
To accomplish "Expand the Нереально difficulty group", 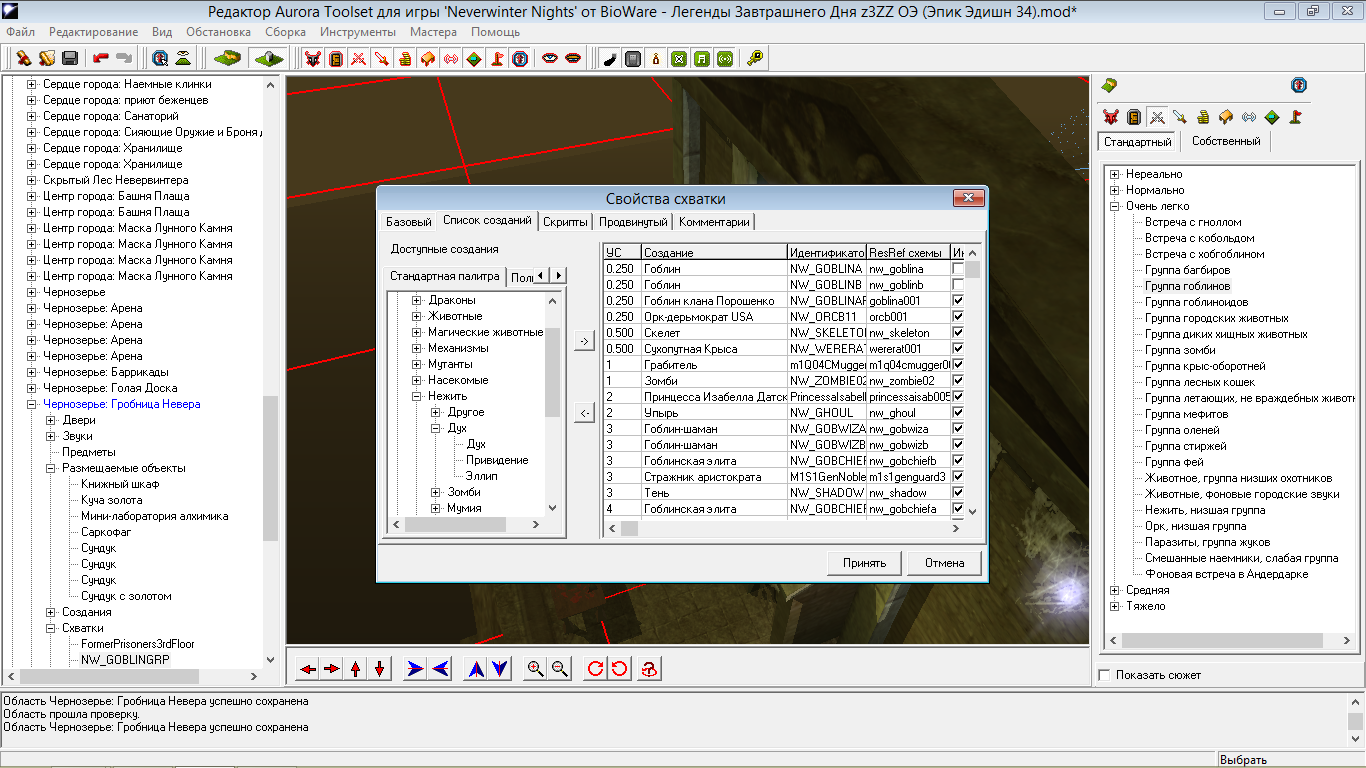I will coord(1115,174).
